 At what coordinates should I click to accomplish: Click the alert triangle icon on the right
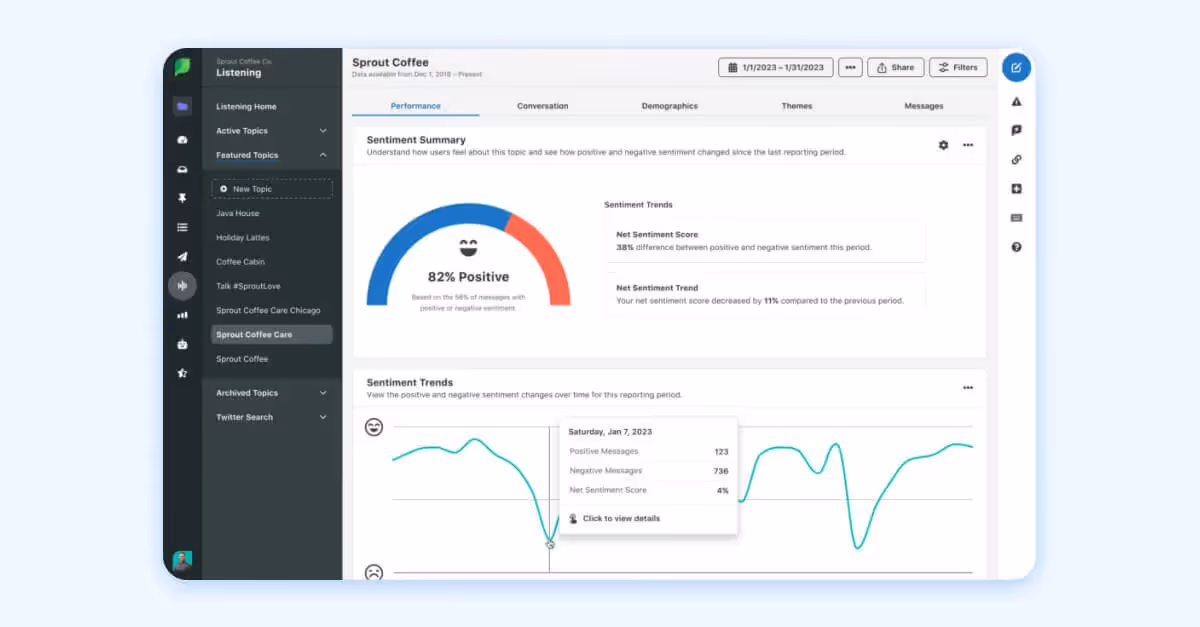[x=1016, y=101]
